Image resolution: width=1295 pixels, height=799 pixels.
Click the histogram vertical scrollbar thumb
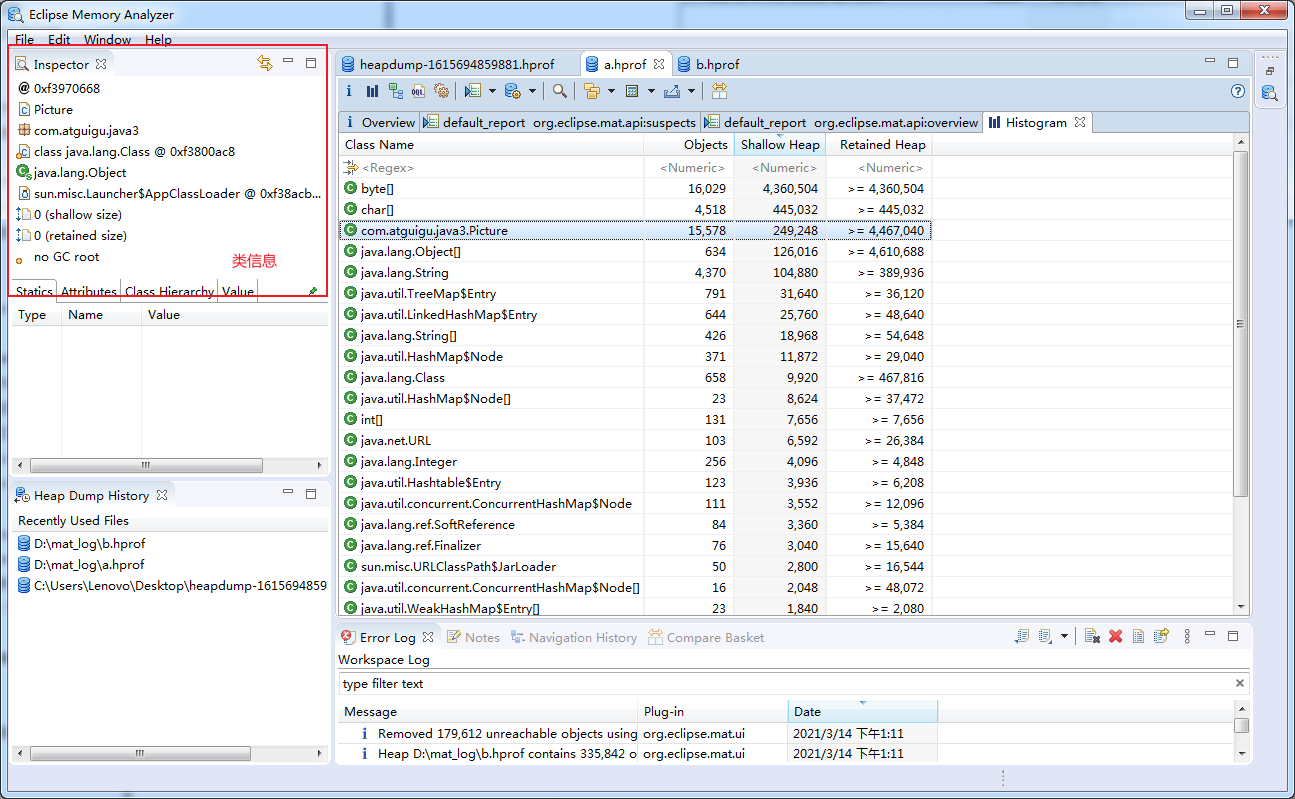coord(1241,323)
